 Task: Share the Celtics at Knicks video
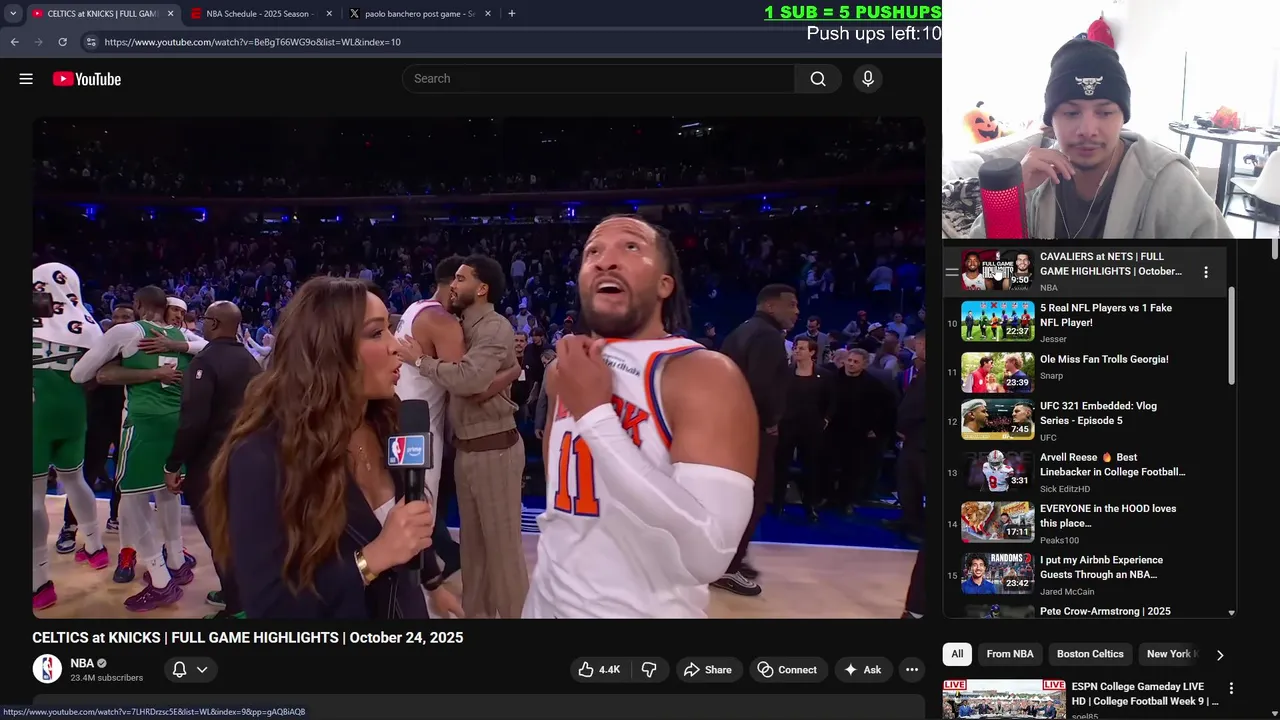tap(708, 670)
